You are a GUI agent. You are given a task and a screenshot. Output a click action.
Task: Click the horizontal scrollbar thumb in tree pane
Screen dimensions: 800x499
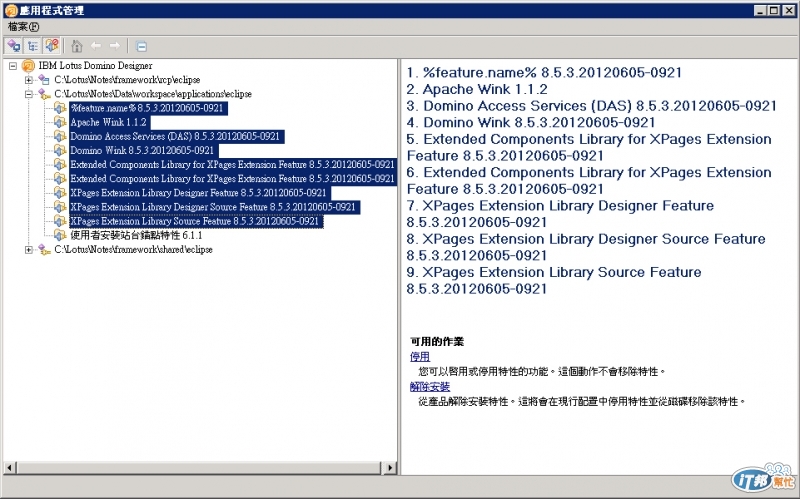tap(199, 467)
